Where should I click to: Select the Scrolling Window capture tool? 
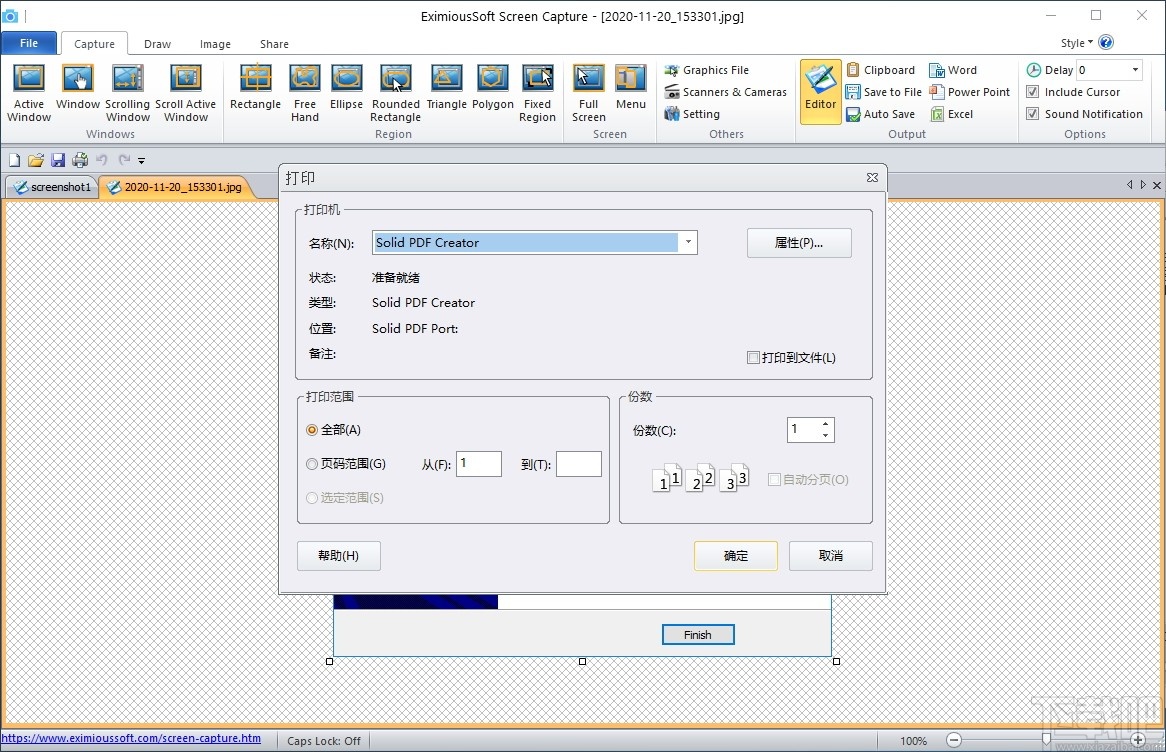click(127, 90)
